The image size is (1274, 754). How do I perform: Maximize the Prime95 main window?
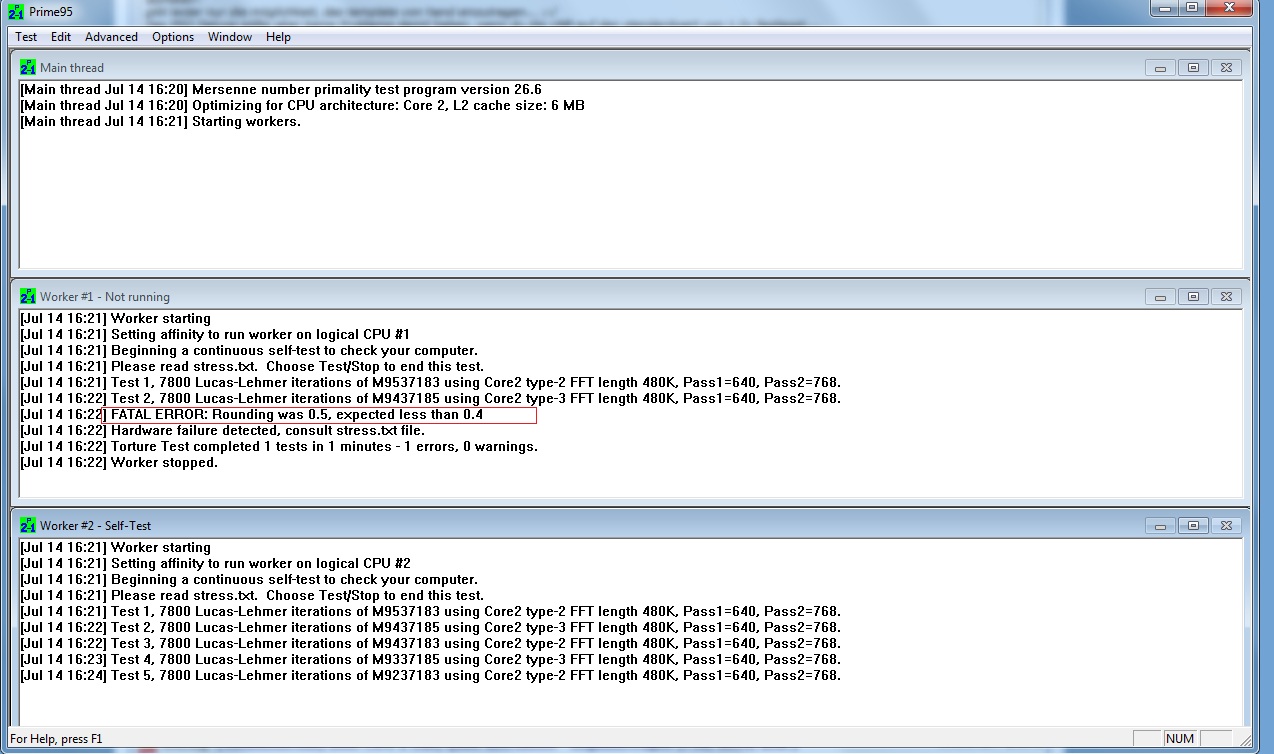coord(1191,8)
